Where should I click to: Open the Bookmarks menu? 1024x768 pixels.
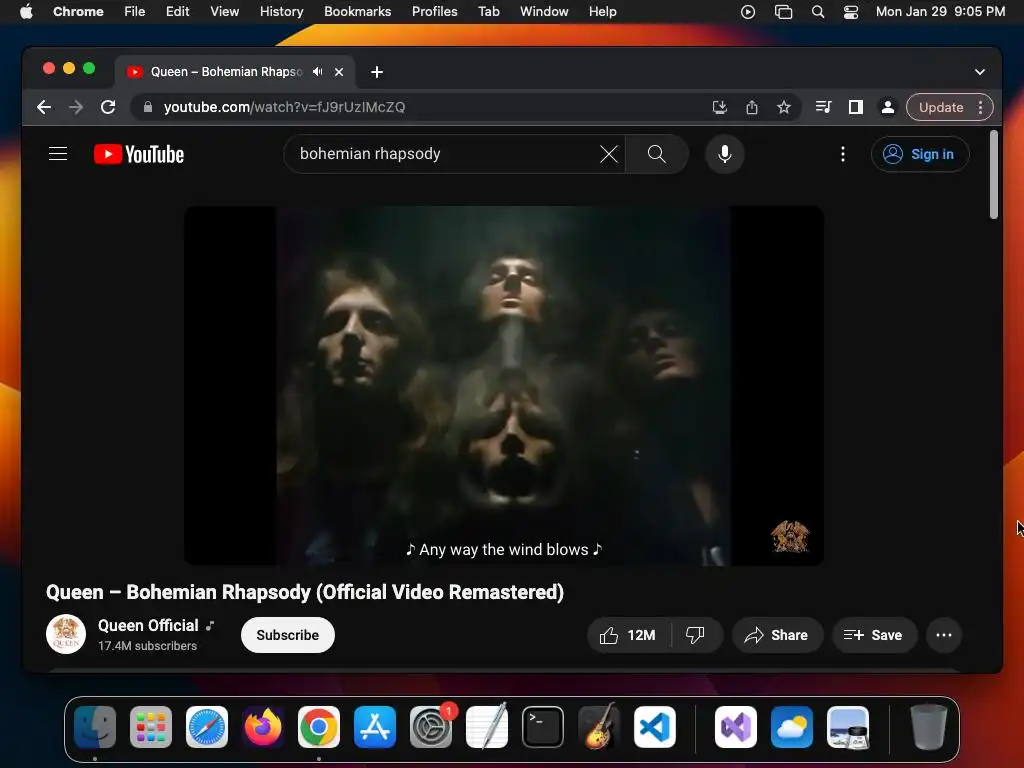click(357, 12)
